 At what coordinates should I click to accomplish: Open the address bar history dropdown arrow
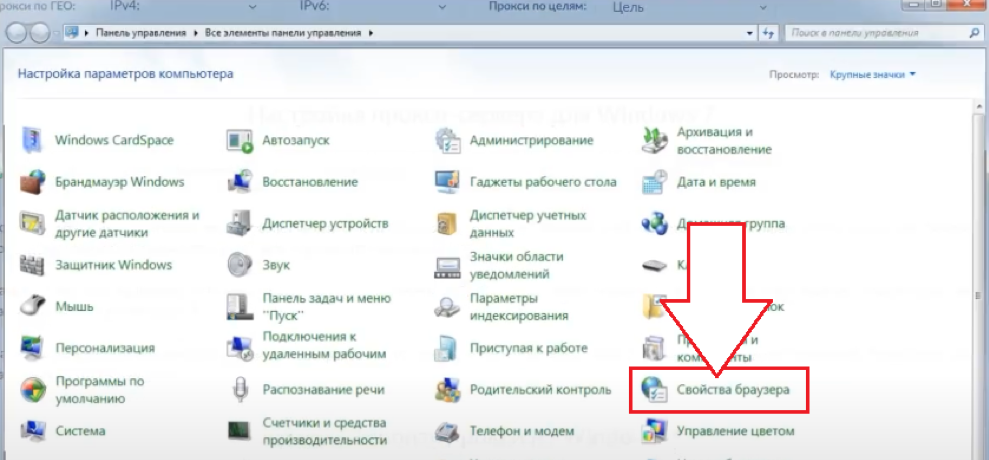749,33
